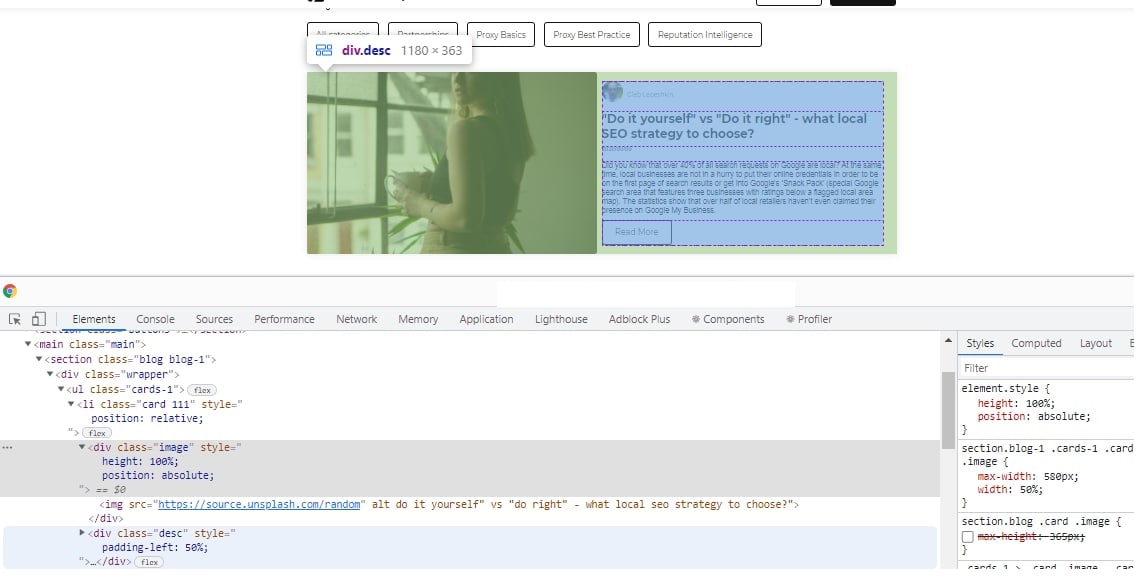This screenshot has height=580, width=1140.
Task: Open the Layout pane tab
Action: (1096, 343)
